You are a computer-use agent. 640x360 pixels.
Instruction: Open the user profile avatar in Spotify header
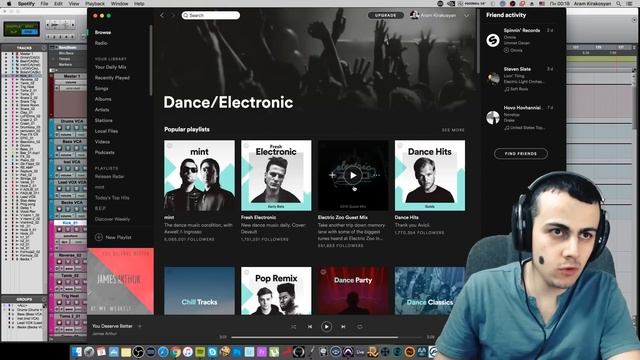[x=414, y=15]
